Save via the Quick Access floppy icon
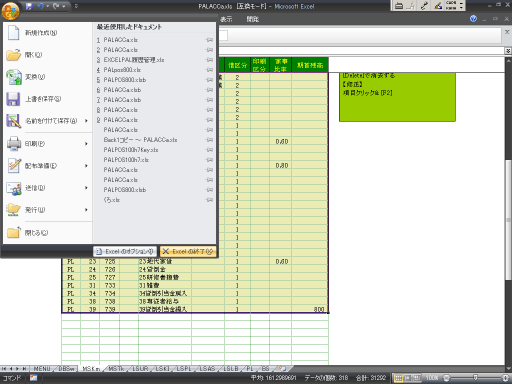Viewport: 512px width, 384px height. 29,6
